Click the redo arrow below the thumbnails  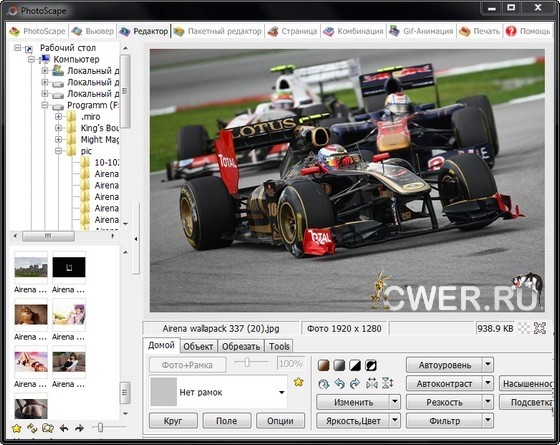tap(79, 428)
